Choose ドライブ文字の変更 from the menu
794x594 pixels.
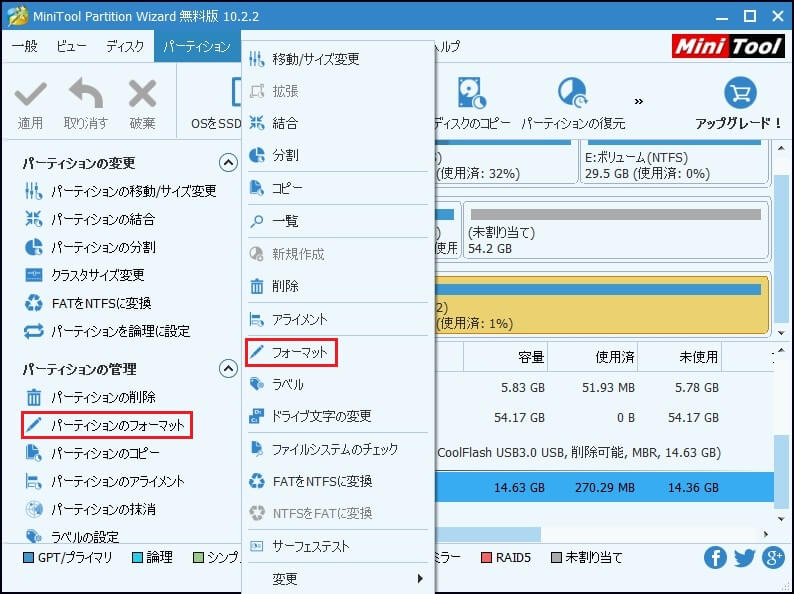[338, 416]
